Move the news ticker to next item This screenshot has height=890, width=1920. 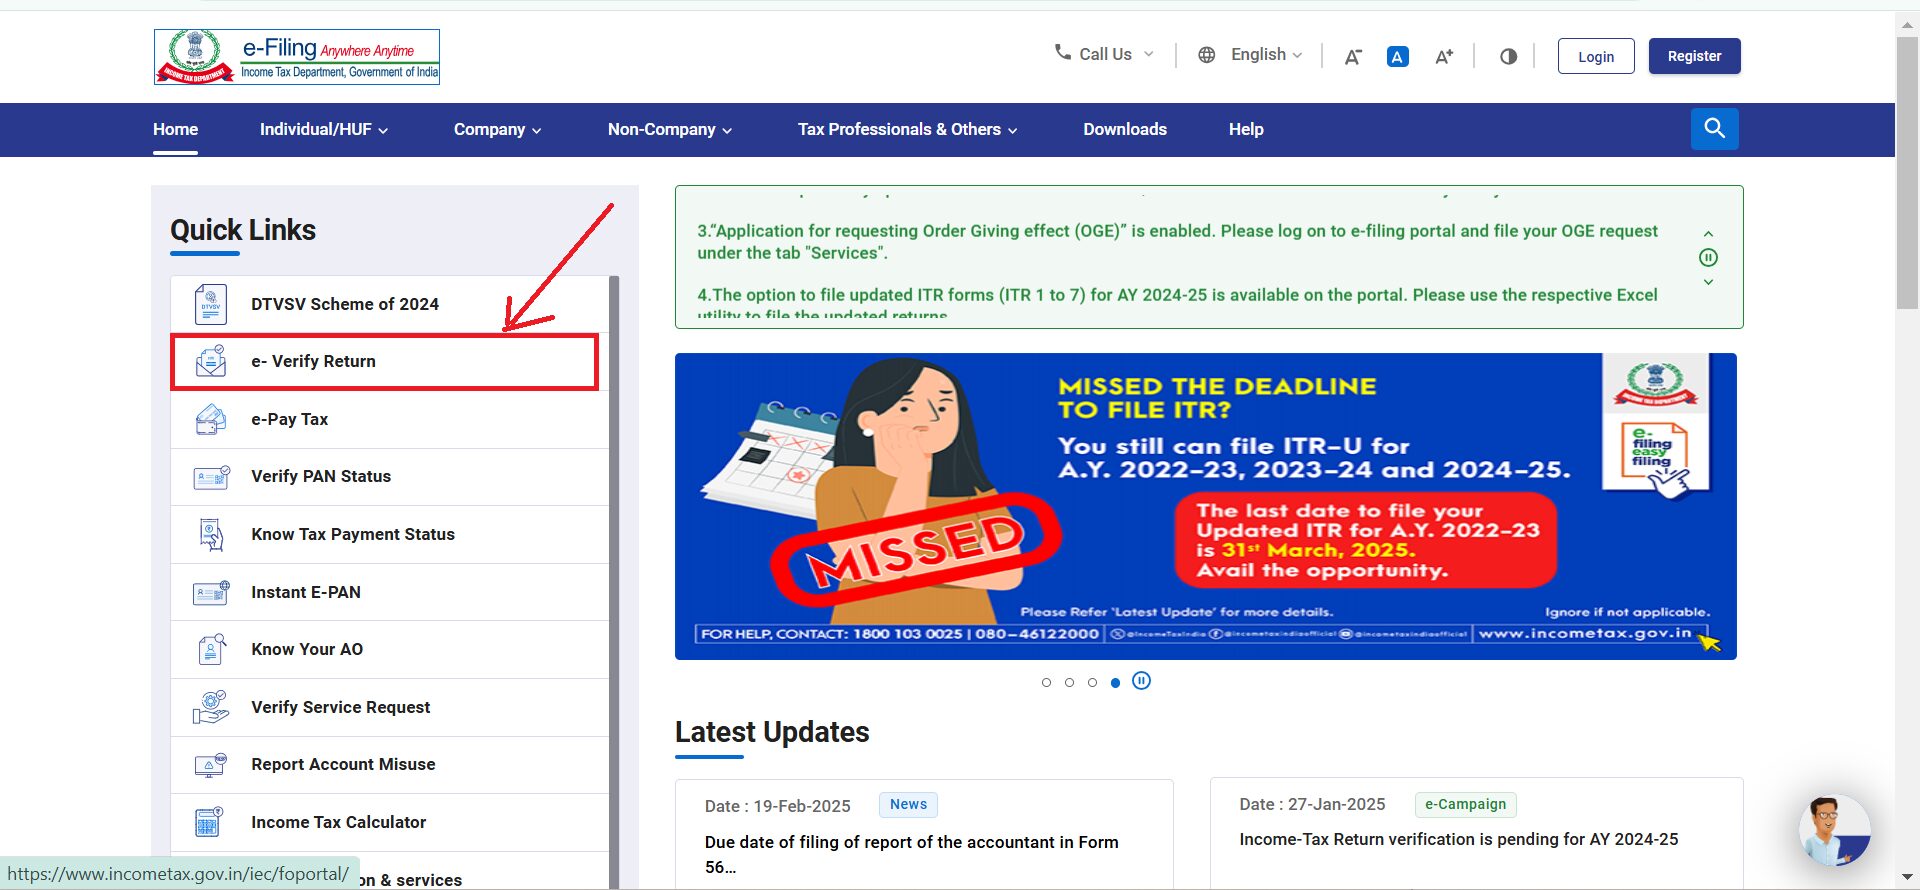click(1709, 282)
